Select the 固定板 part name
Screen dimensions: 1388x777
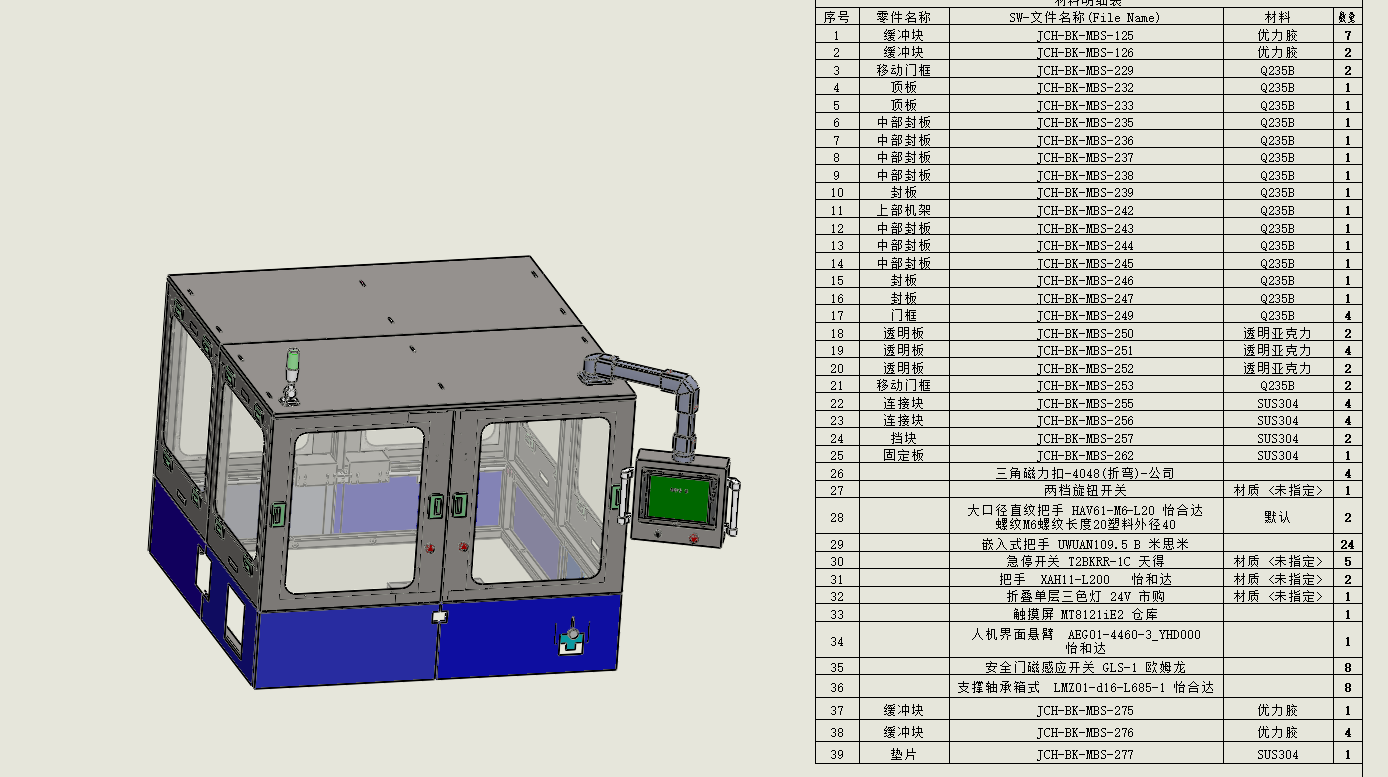pos(904,455)
